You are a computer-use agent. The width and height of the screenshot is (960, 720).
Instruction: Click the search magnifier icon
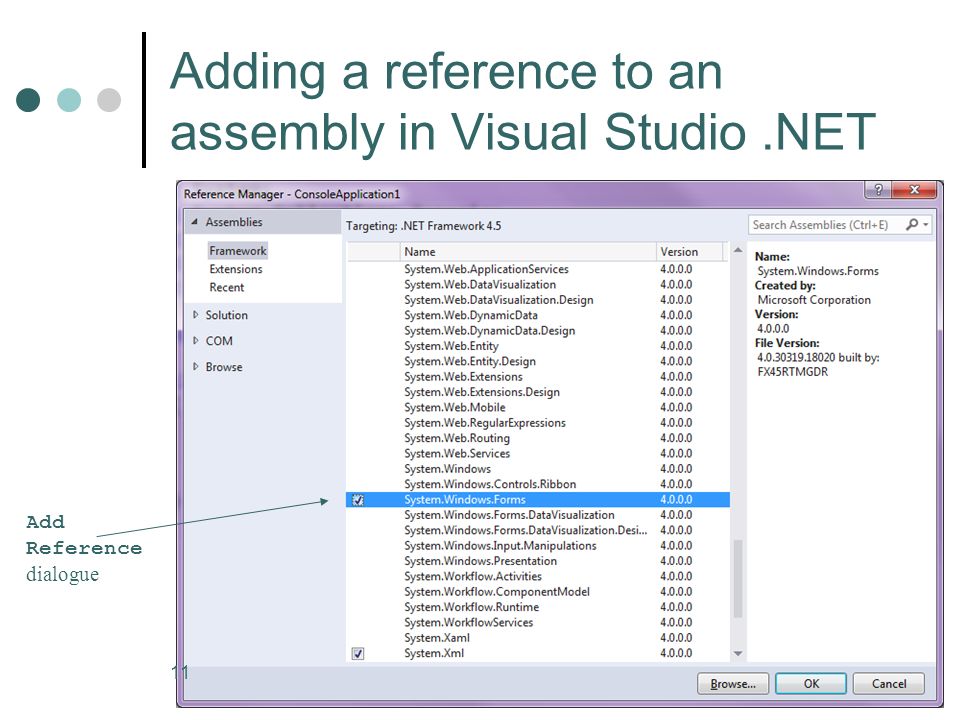[912, 225]
